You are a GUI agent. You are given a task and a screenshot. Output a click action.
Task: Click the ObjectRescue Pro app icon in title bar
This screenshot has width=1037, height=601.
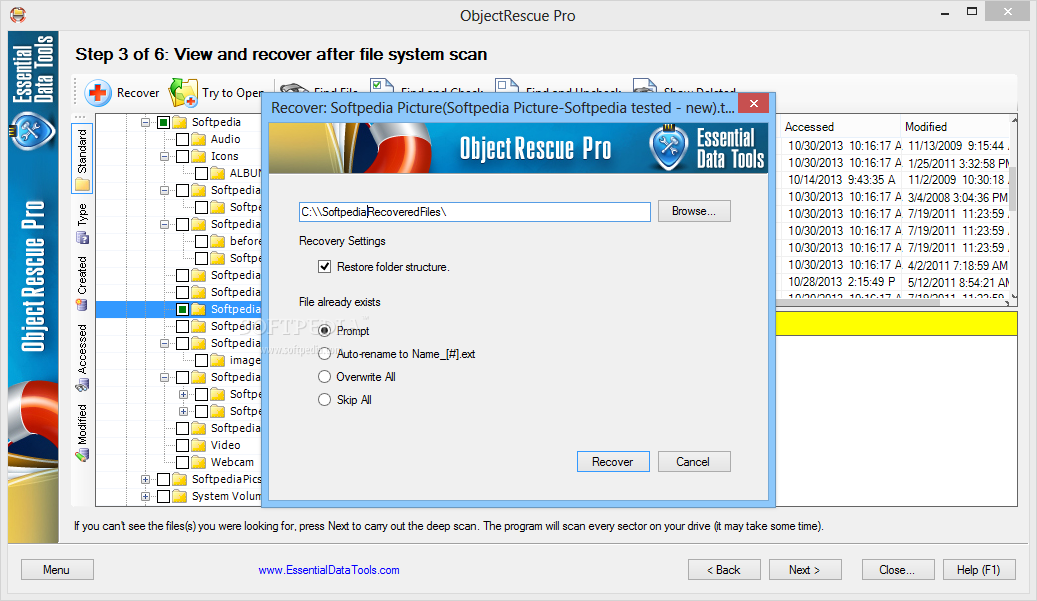[18, 15]
